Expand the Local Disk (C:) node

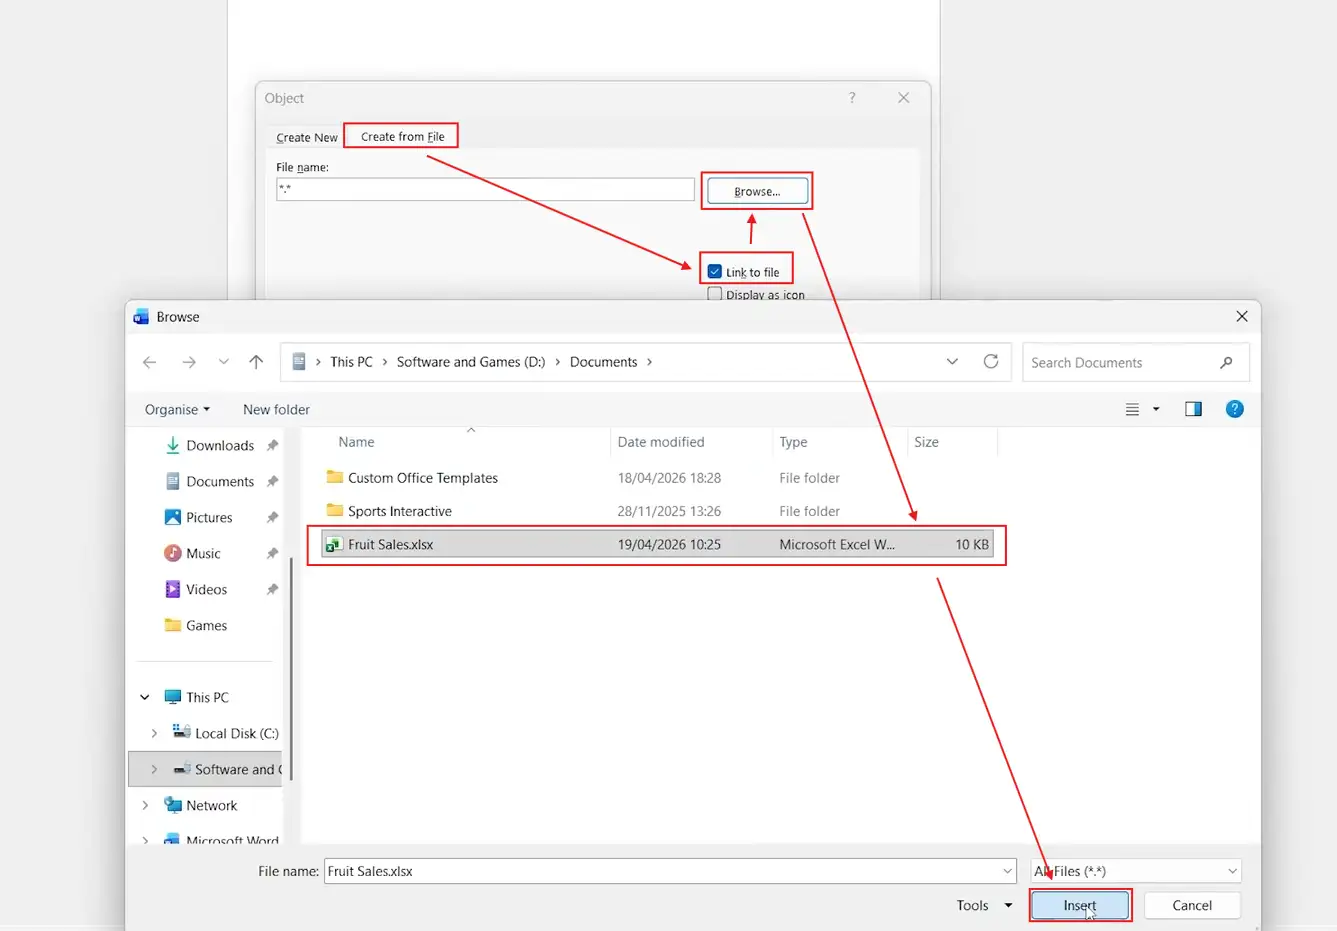coord(154,733)
